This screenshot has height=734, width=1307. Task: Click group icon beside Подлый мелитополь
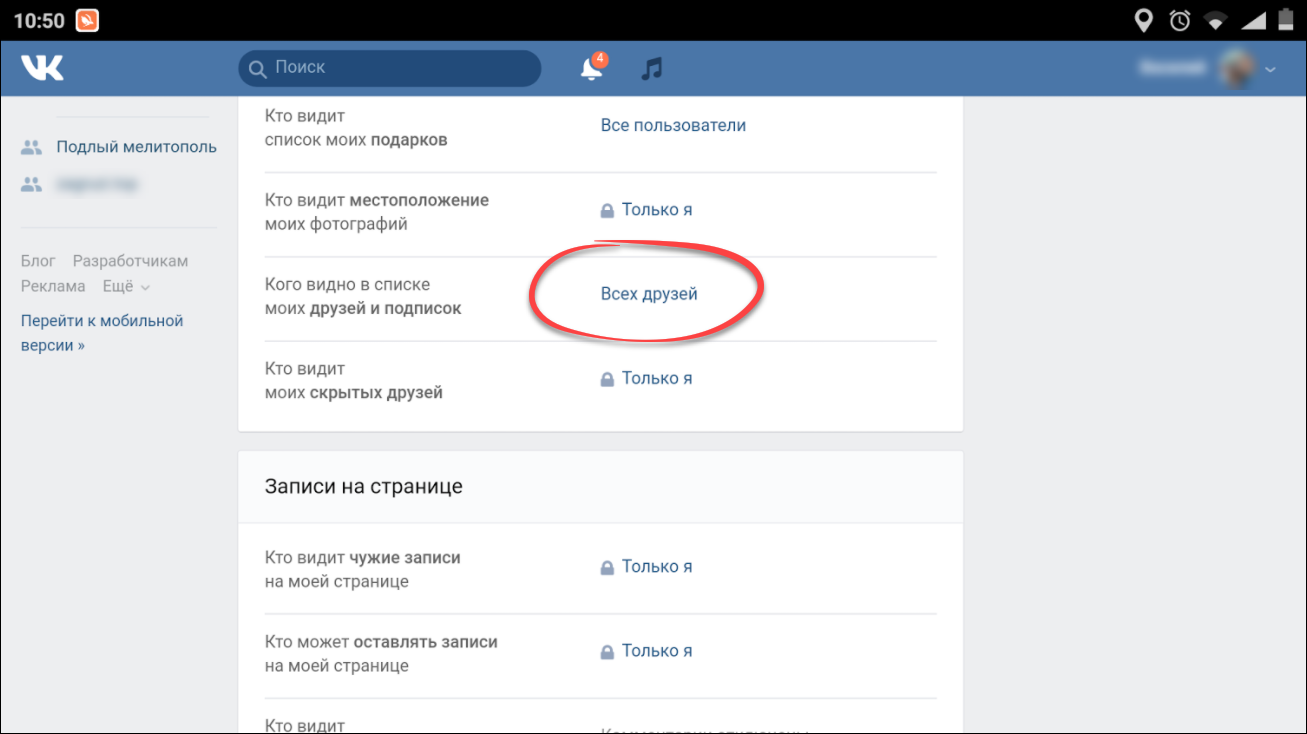coord(32,147)
